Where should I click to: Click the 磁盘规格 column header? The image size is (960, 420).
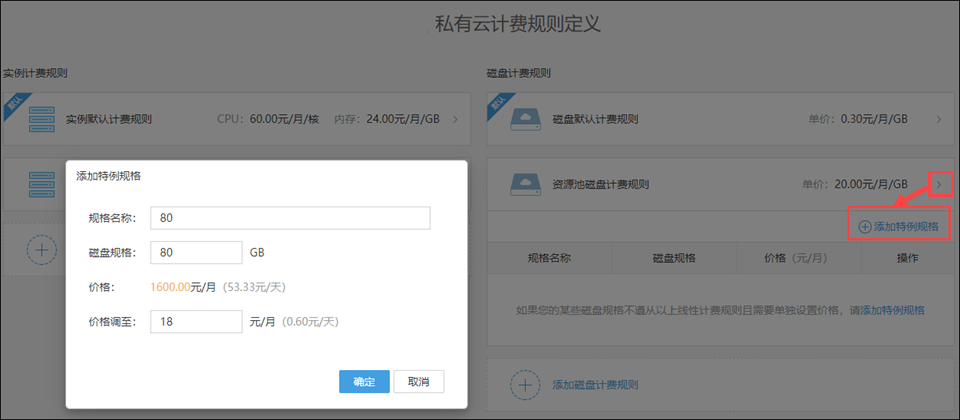point(674,258)
